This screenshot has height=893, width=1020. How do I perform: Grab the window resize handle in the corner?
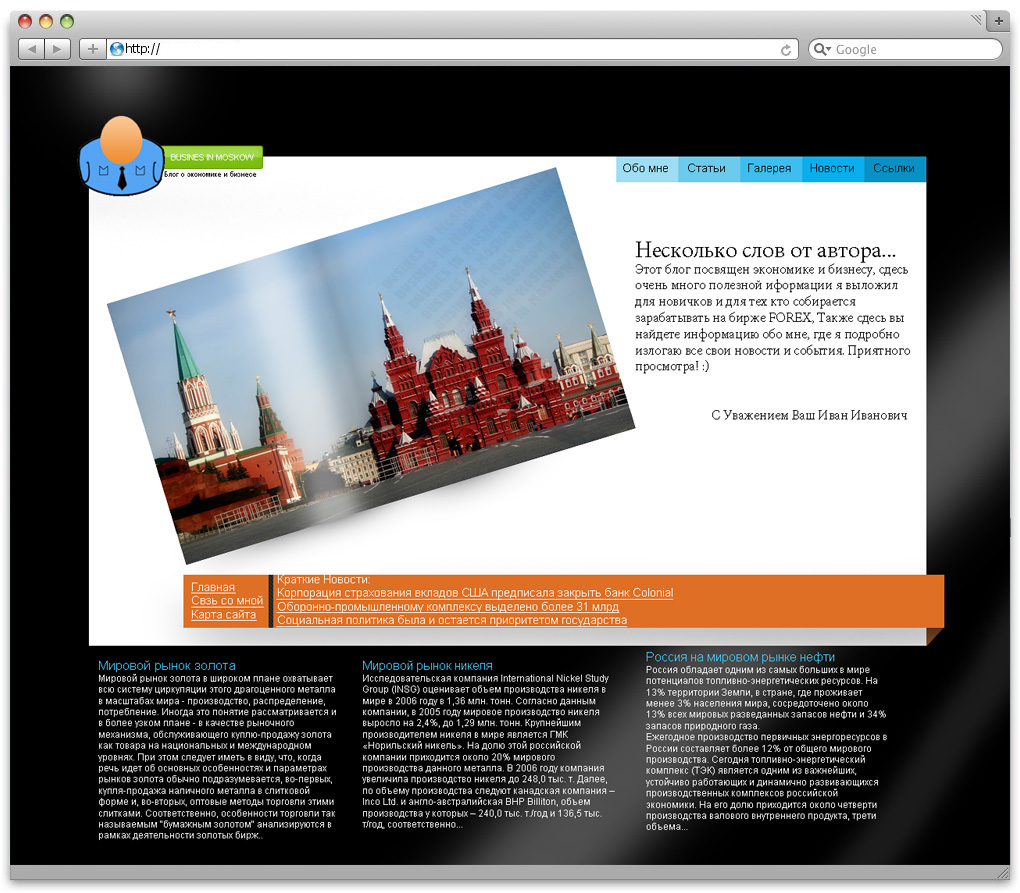coord(1002,872)
